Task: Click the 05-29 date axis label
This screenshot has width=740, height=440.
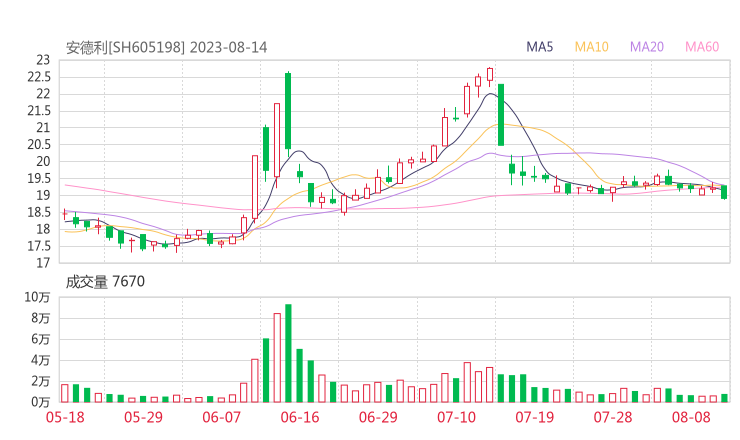Action: point(143,417)
